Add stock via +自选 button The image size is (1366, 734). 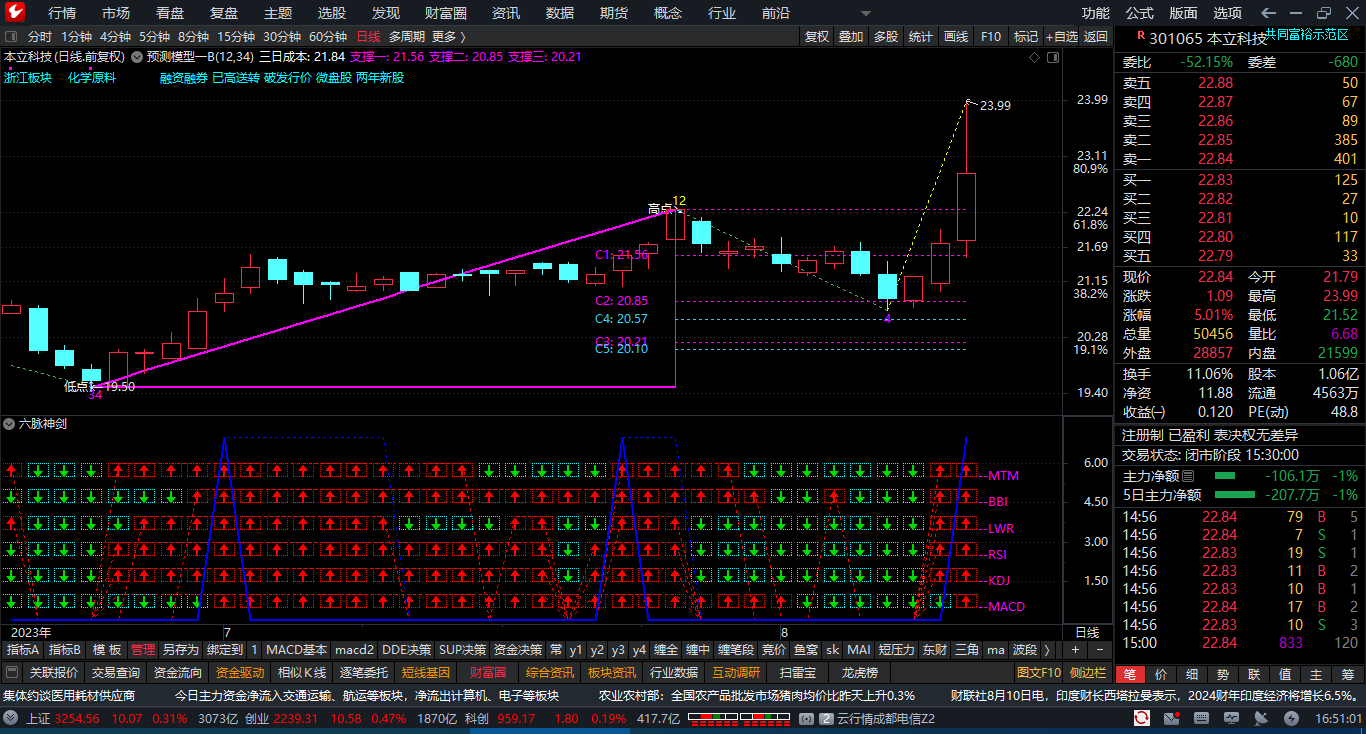1061,36
